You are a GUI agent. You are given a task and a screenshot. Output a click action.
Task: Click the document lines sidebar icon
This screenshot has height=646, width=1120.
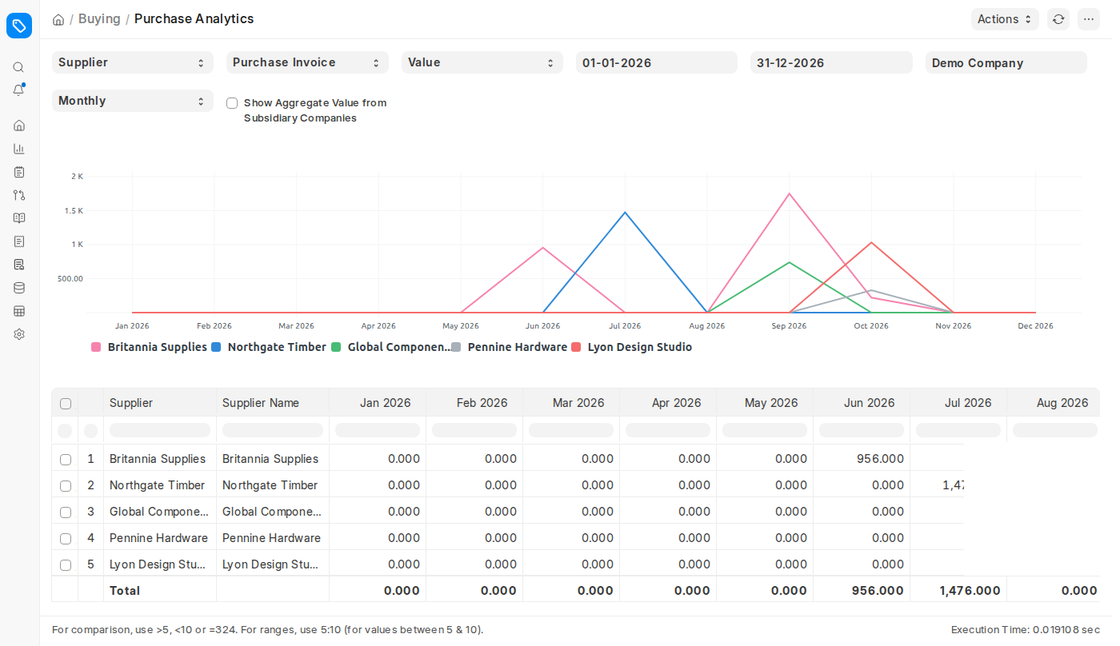19,242
